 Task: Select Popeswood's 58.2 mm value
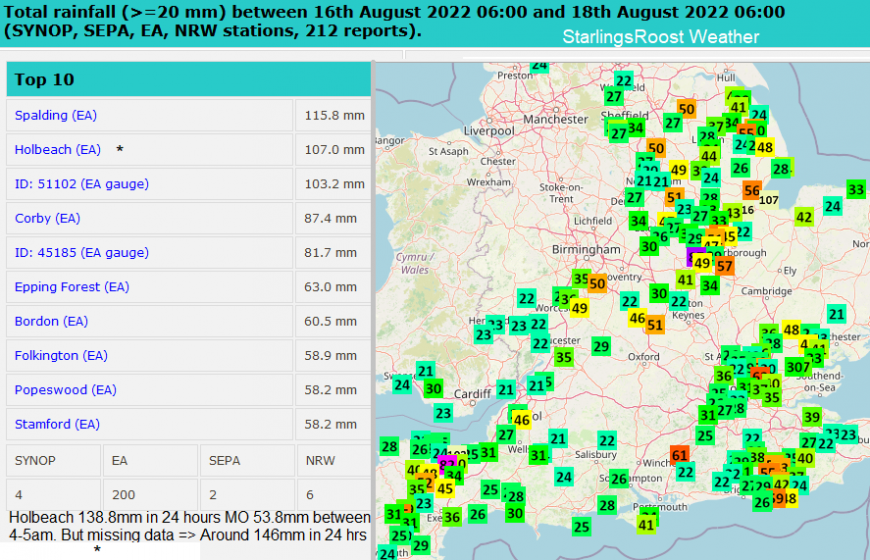coord(330,390)
